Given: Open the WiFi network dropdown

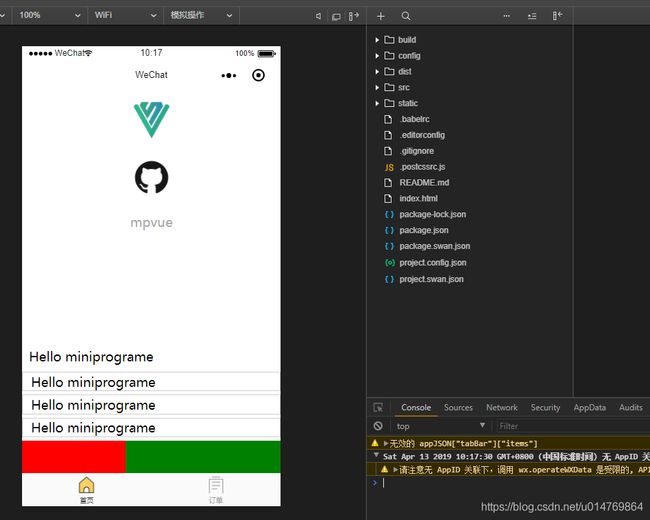Looking at the screenshot, I should point(126,15).
